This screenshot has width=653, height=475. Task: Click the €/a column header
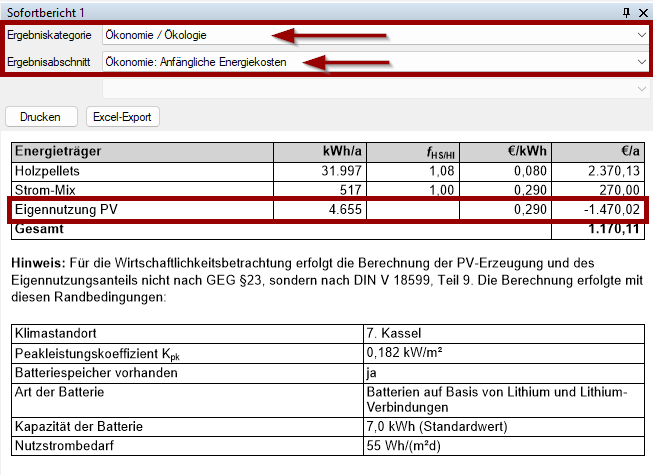point(629,152)
